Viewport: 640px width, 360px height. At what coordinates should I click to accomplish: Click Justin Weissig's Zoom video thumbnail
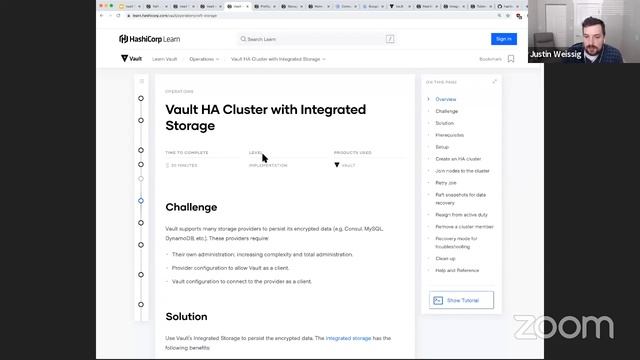tap(584, 31)
